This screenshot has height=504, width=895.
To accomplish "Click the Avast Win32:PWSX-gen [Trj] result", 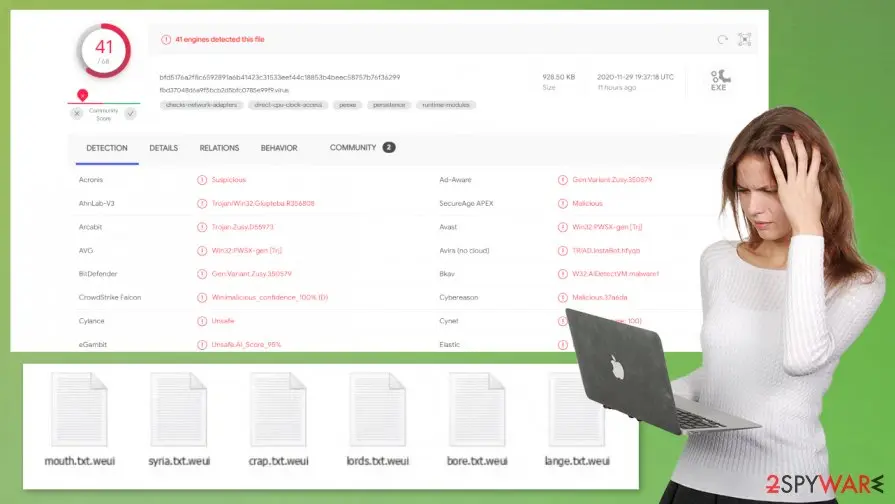I will coord(607,227).
